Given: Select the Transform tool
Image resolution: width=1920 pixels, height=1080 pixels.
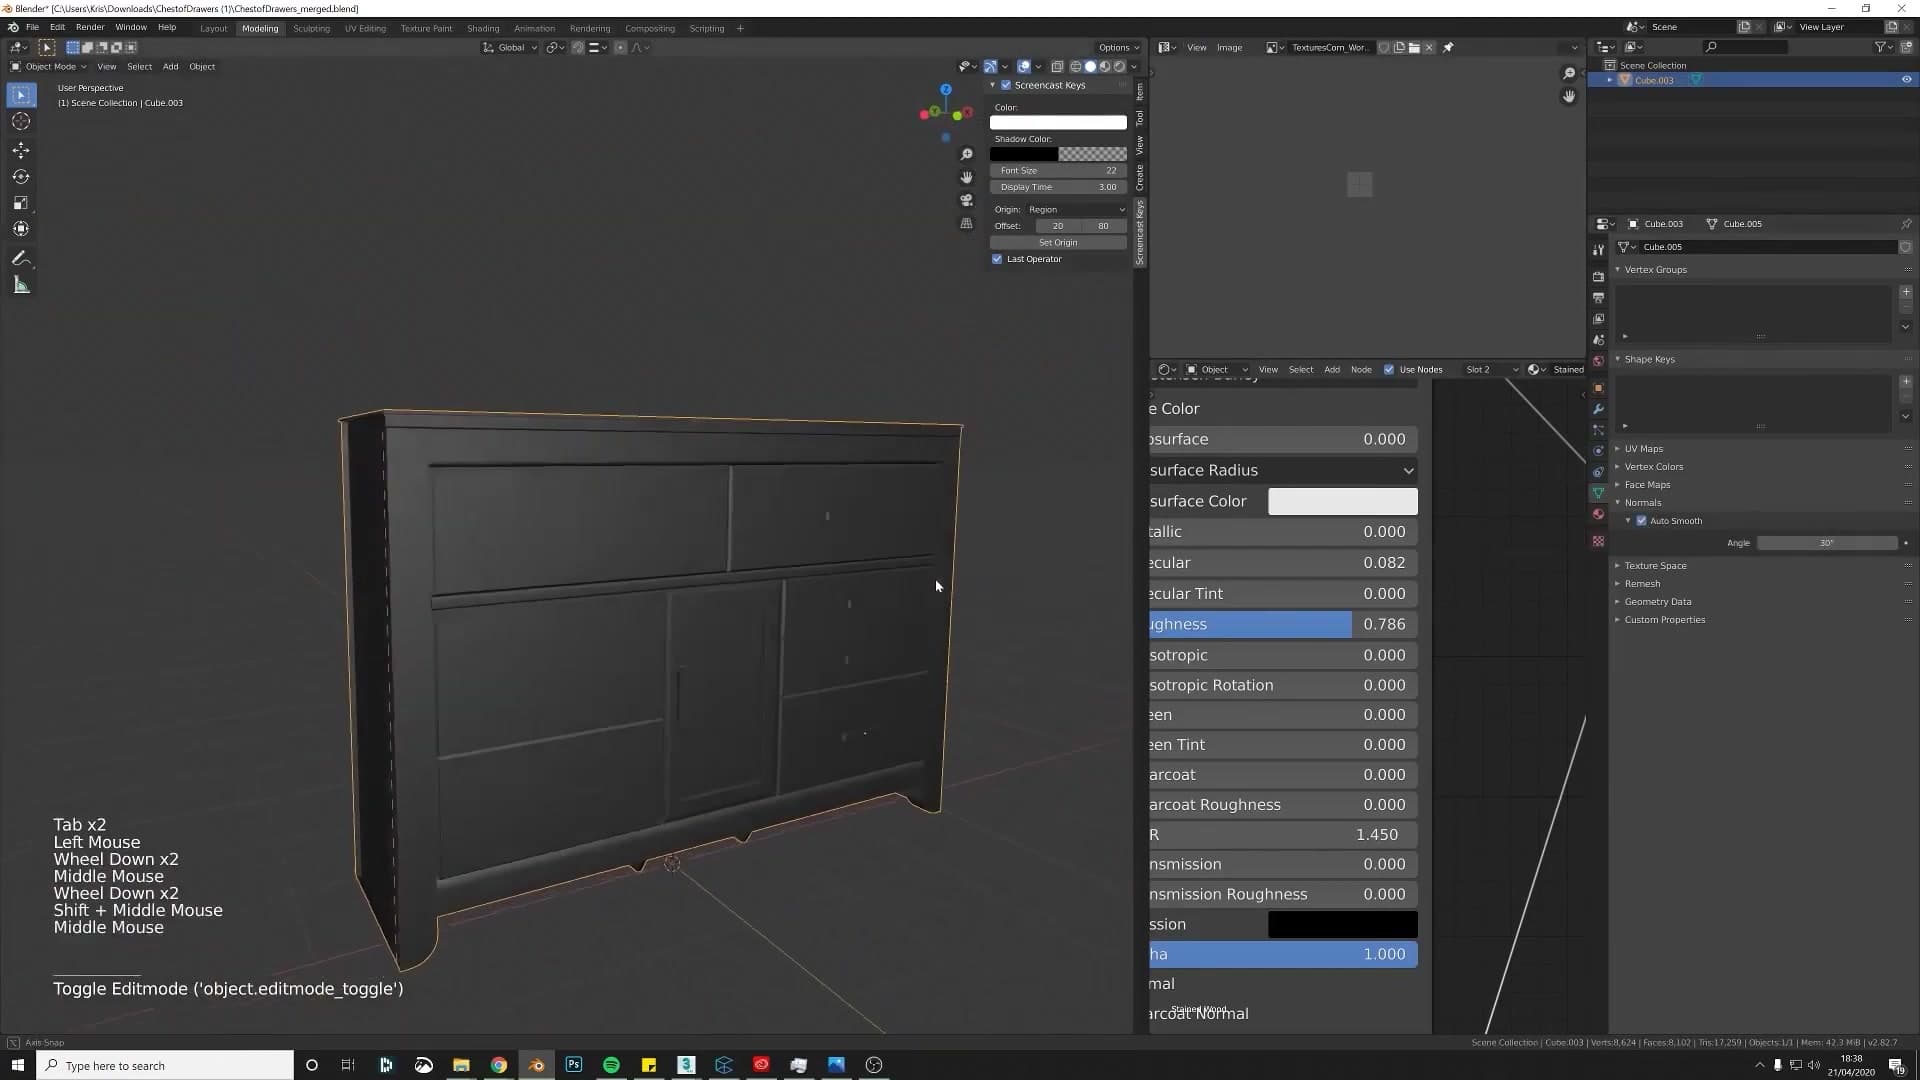Looking at the screenshot, I should coord(21,229).
